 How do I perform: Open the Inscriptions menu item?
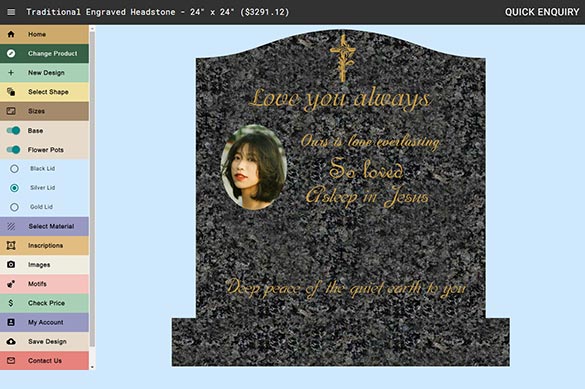tap(44, 245)
